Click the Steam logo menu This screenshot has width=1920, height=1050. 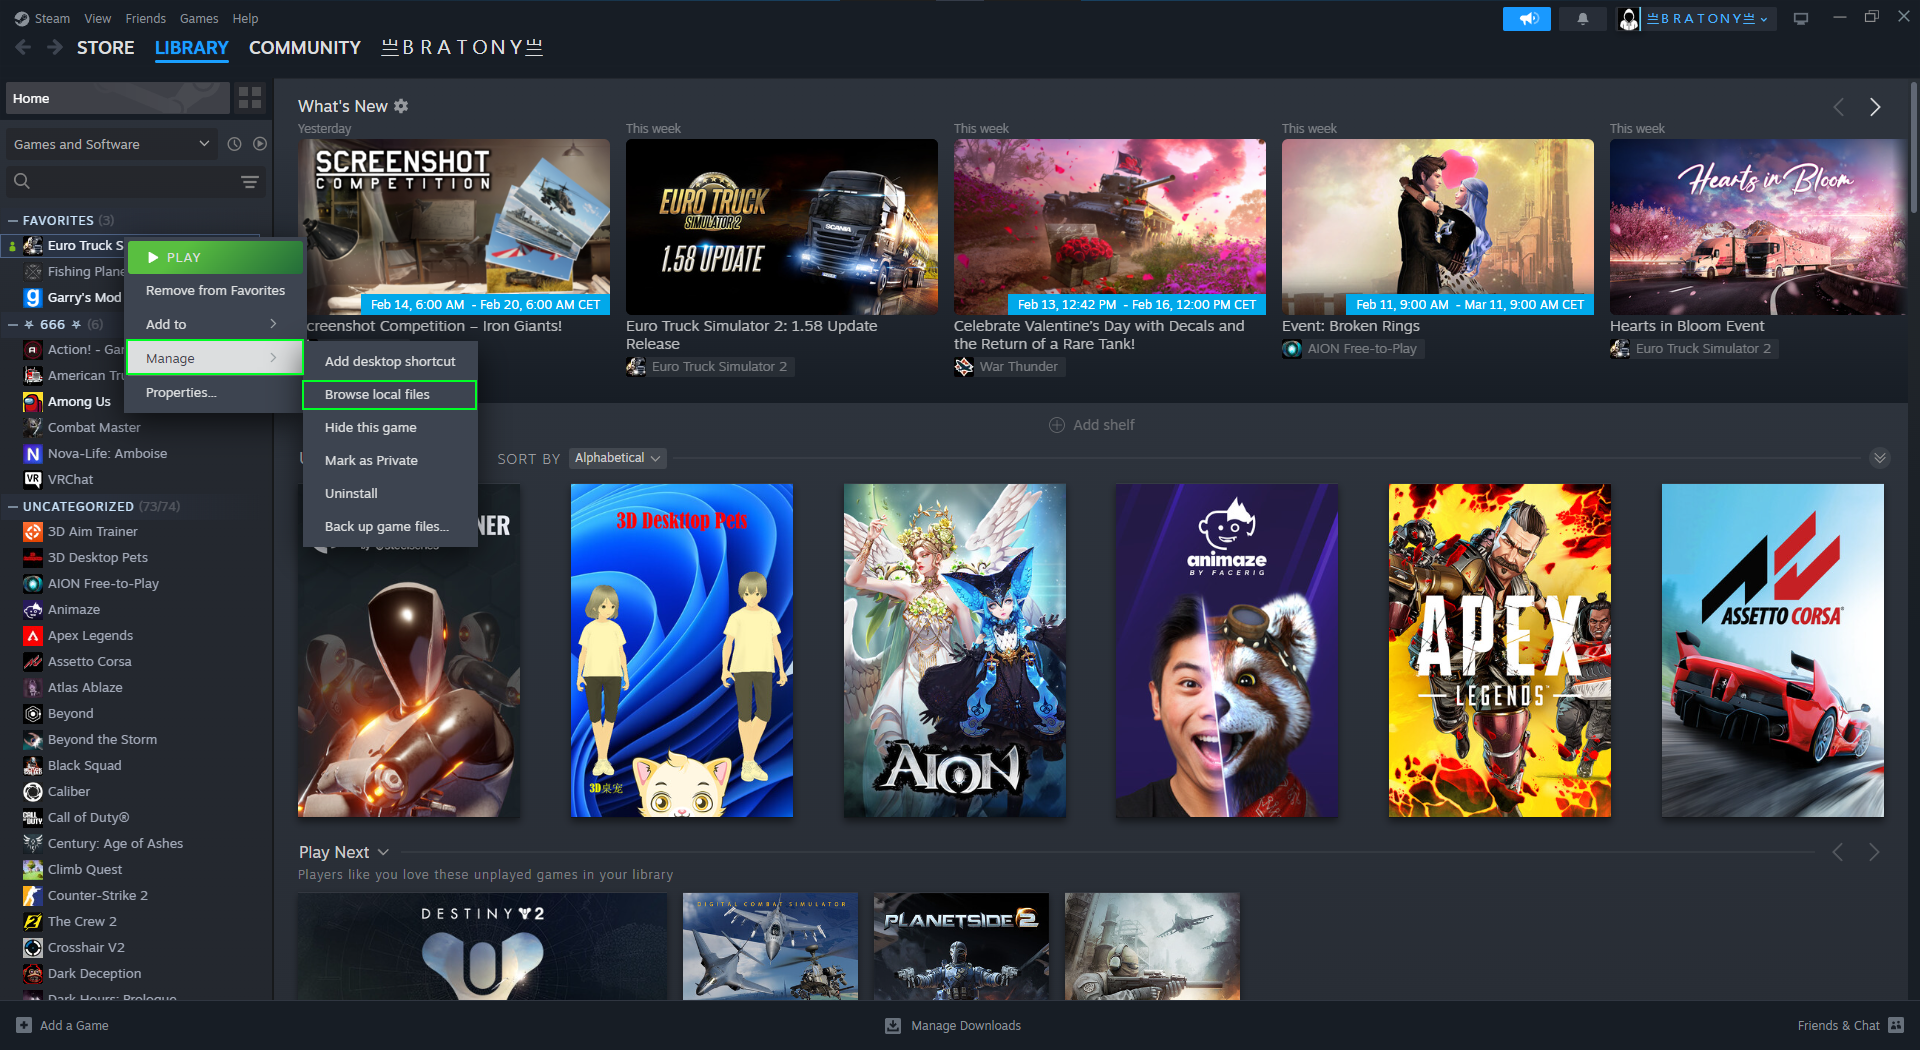(42, 18)
